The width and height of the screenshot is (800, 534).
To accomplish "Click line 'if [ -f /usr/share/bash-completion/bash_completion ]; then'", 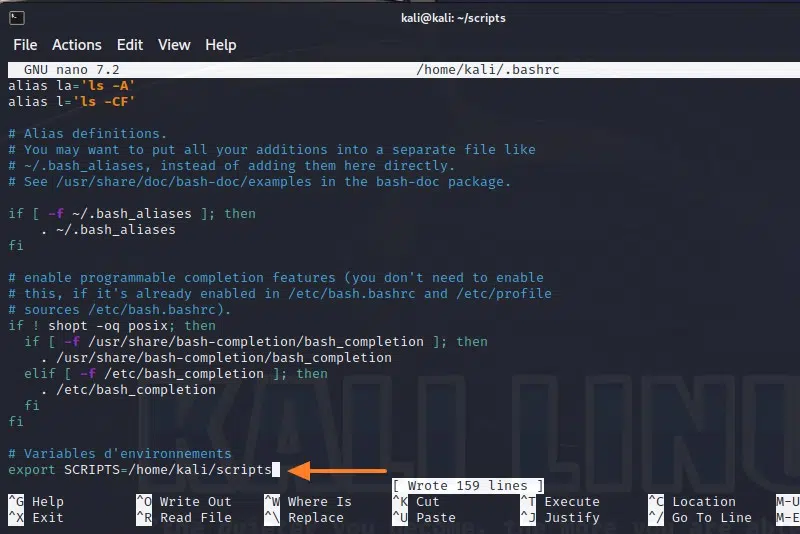I will (256, 341).
